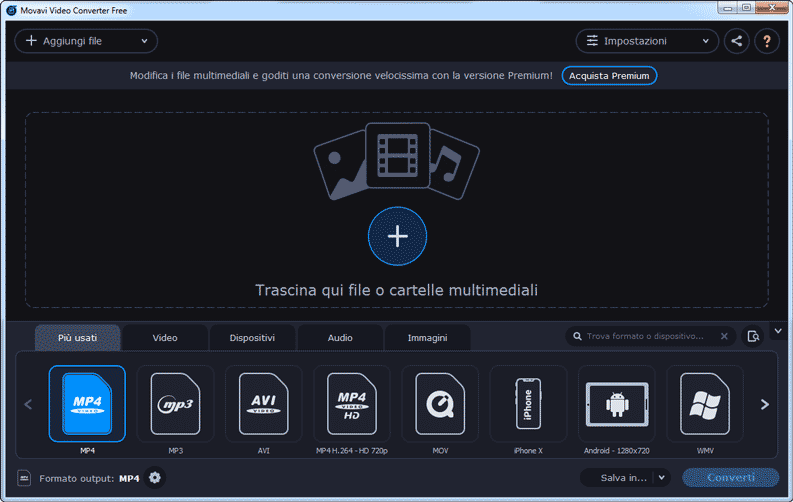793x502 pixels.
Task: Click the Acquista Premium button
Action: click(609, 76)
